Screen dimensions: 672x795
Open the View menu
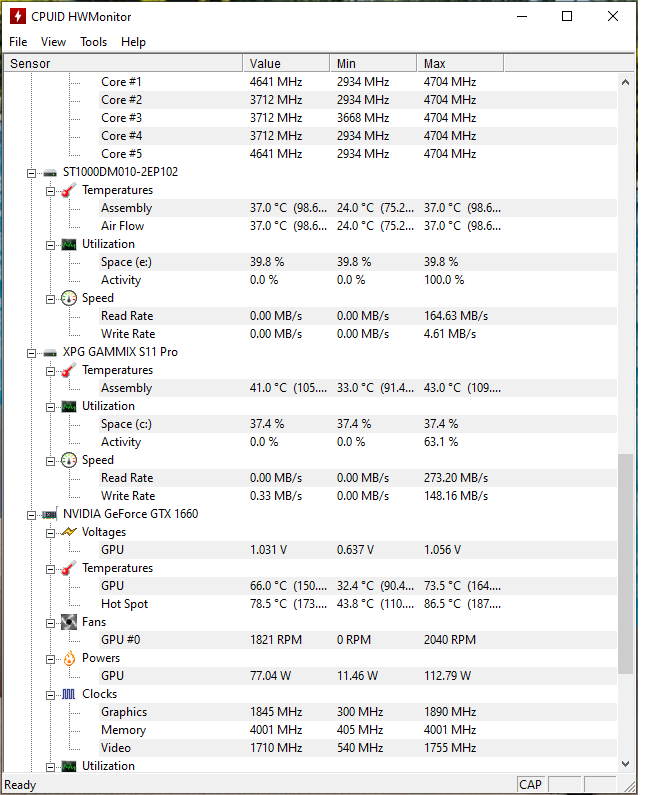pyautogui.click(x=53, y=42)
